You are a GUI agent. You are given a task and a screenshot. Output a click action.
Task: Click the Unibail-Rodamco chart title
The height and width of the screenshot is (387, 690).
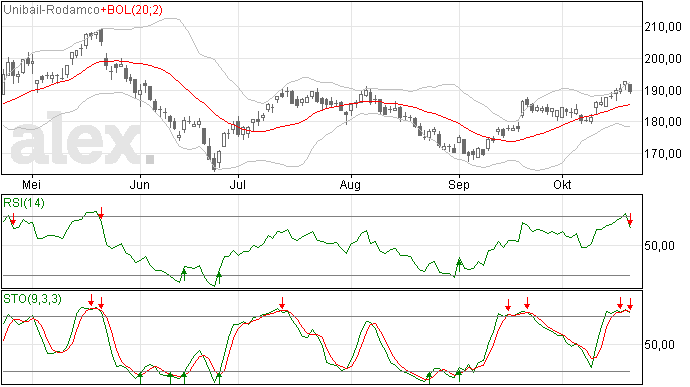pyautogui.click(x=51, y=10)
